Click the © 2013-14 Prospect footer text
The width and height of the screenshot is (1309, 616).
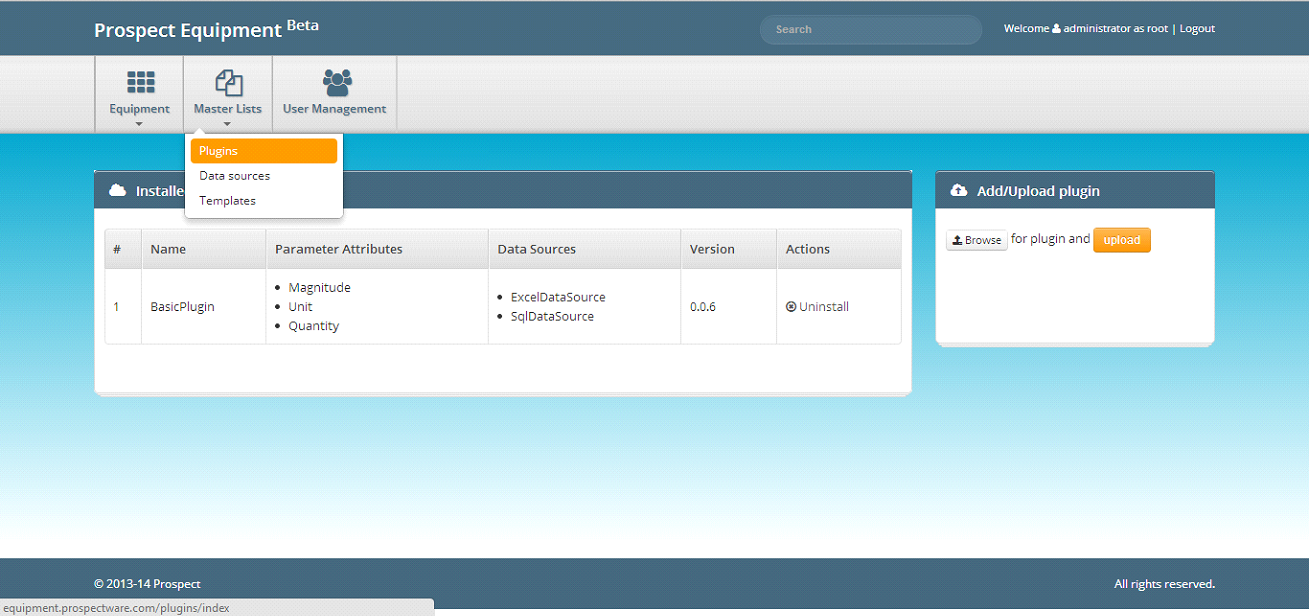click(x=147, y=584)
